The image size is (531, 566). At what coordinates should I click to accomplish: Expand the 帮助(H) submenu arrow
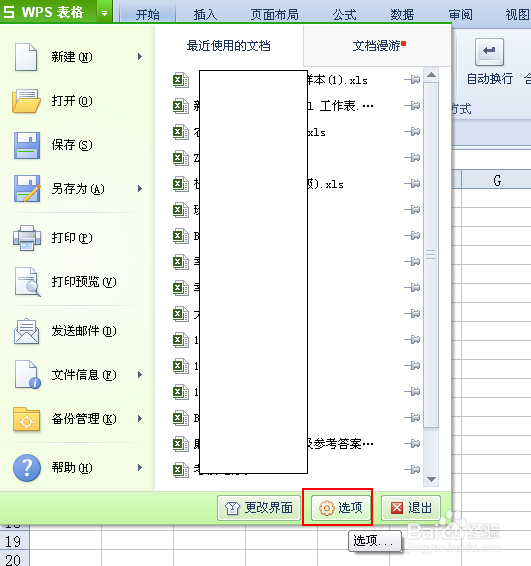[x=140, y=468]
